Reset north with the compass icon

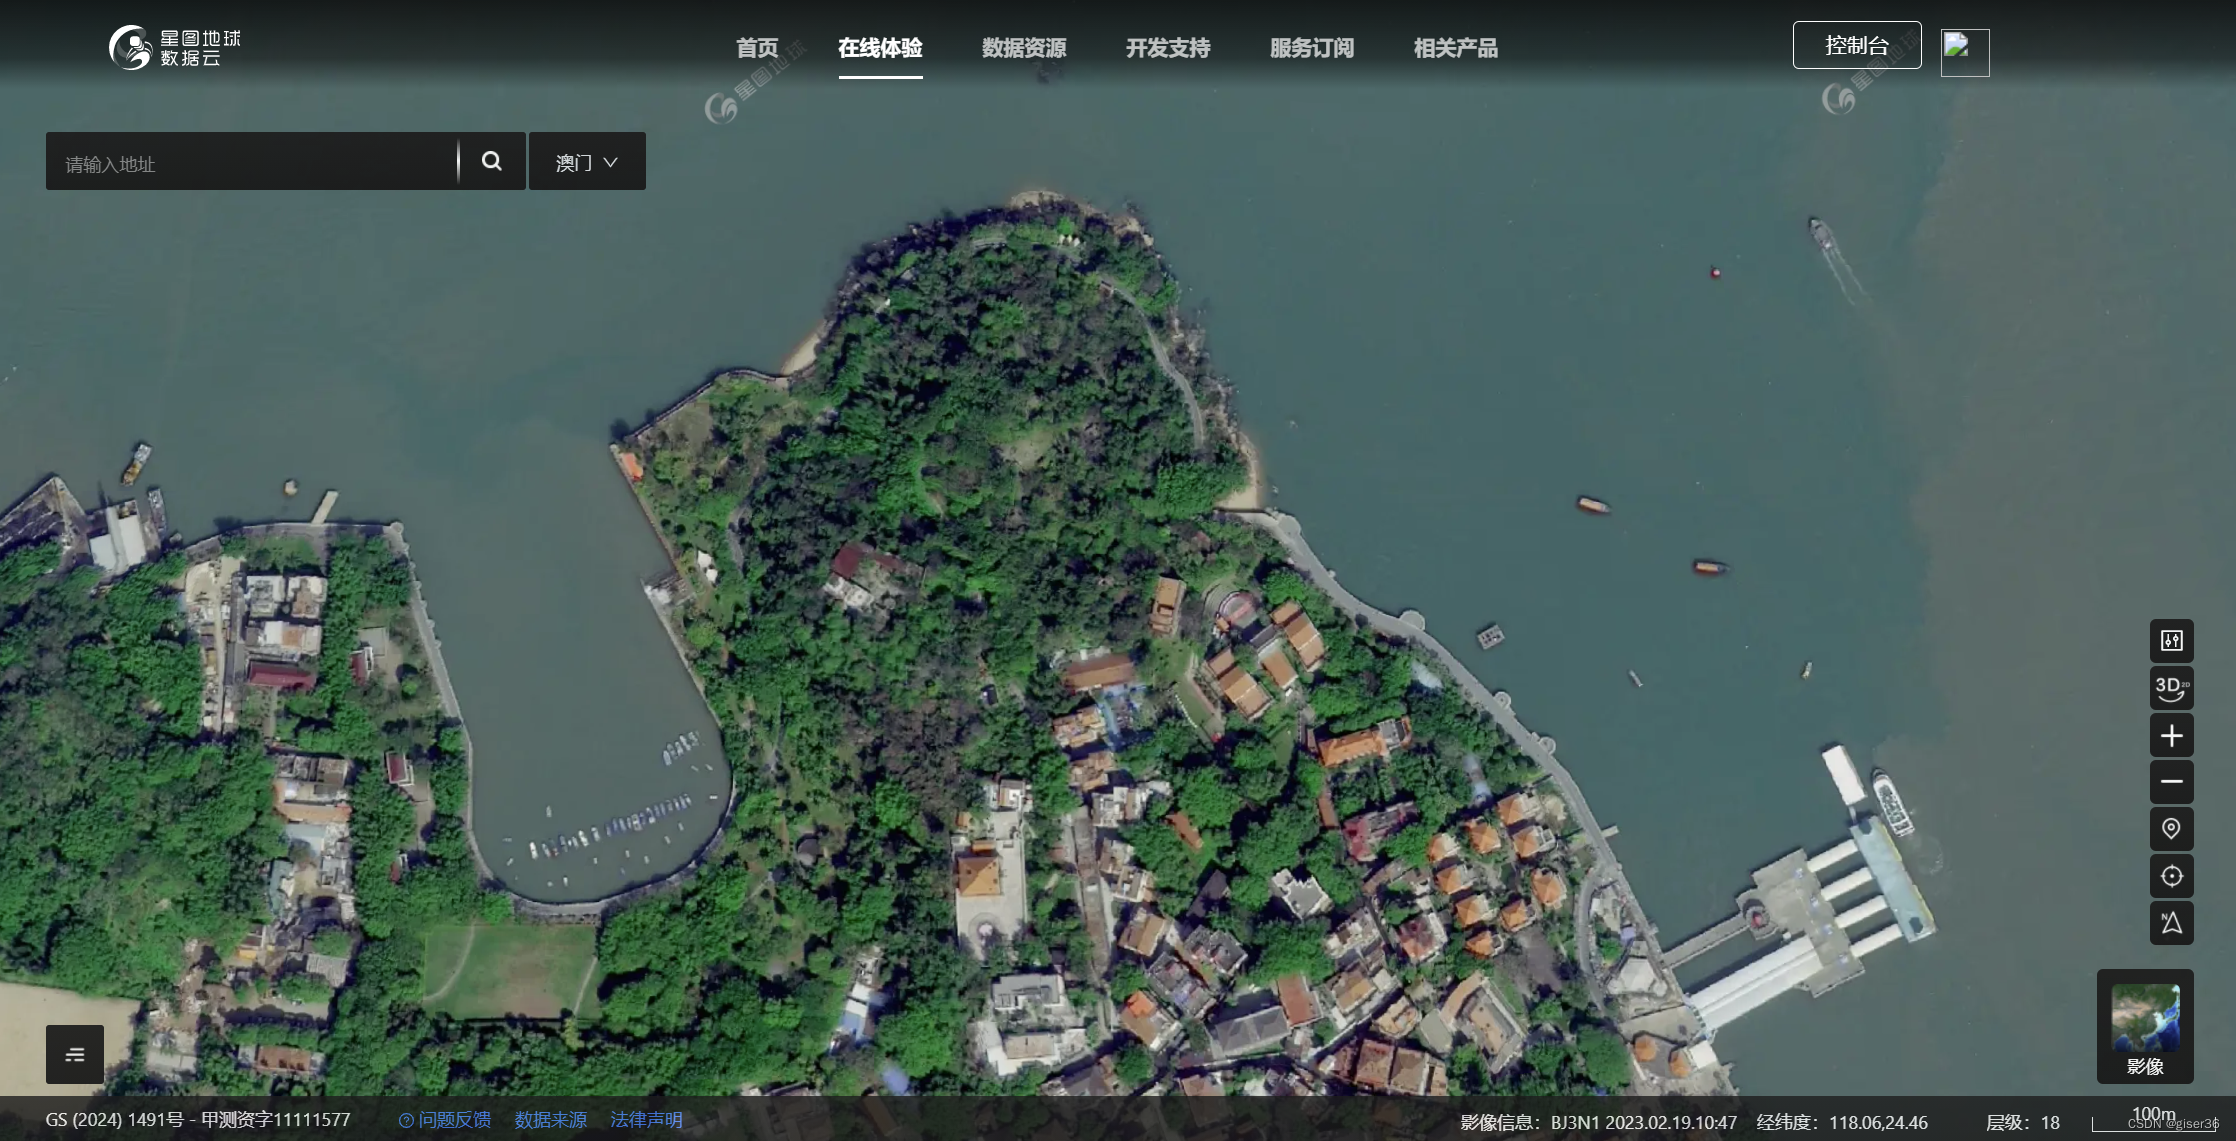(2172, 923)
